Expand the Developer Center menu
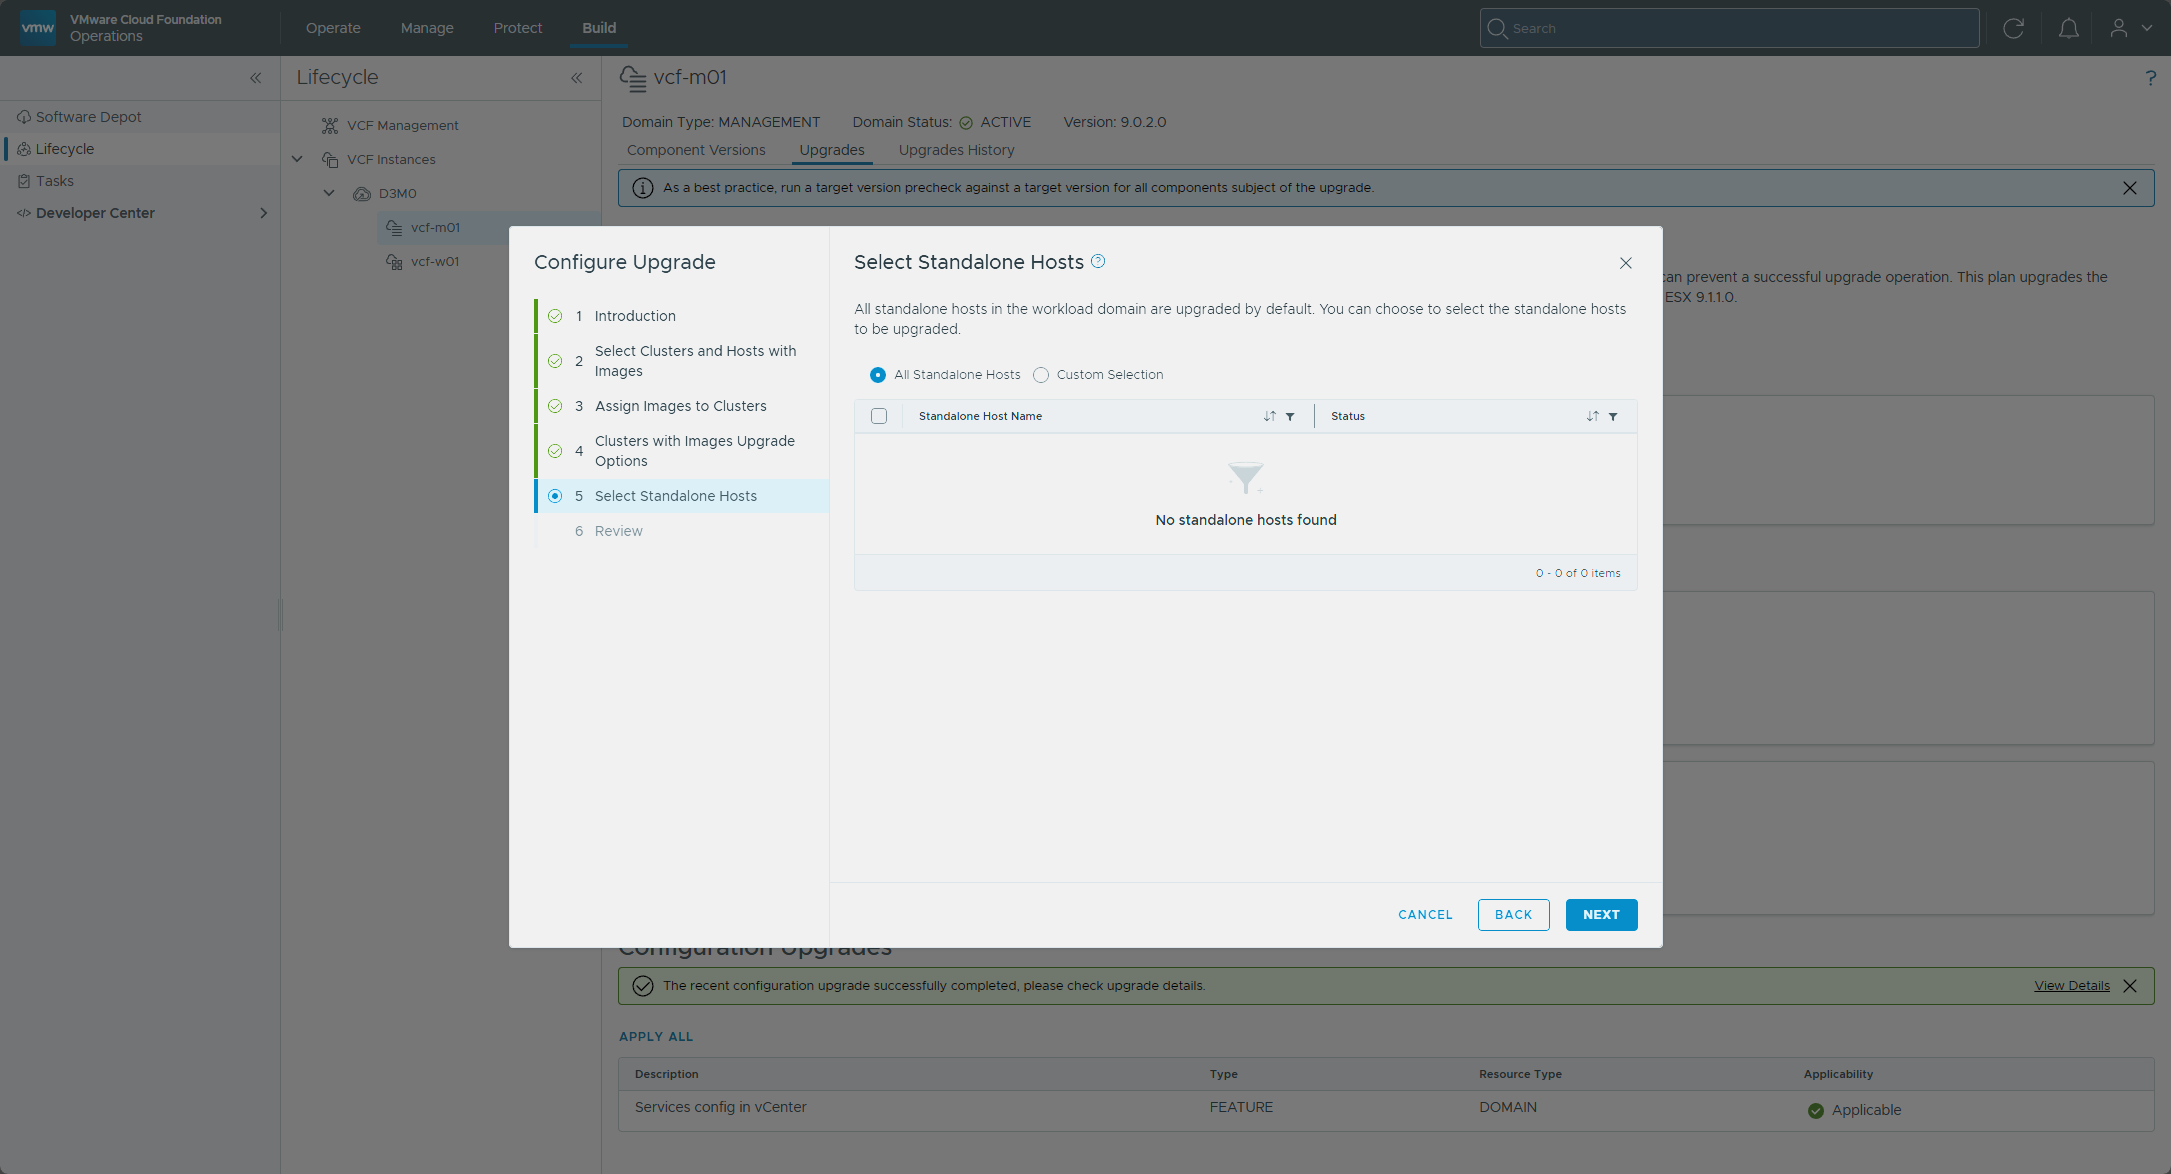Screen dimensions: 2171x1174 [264, 213]
